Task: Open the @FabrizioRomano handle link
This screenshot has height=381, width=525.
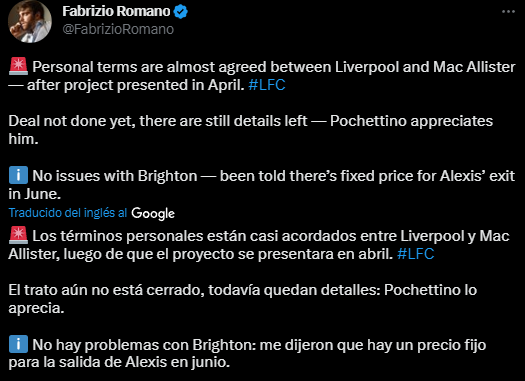Action: point(118,29)
